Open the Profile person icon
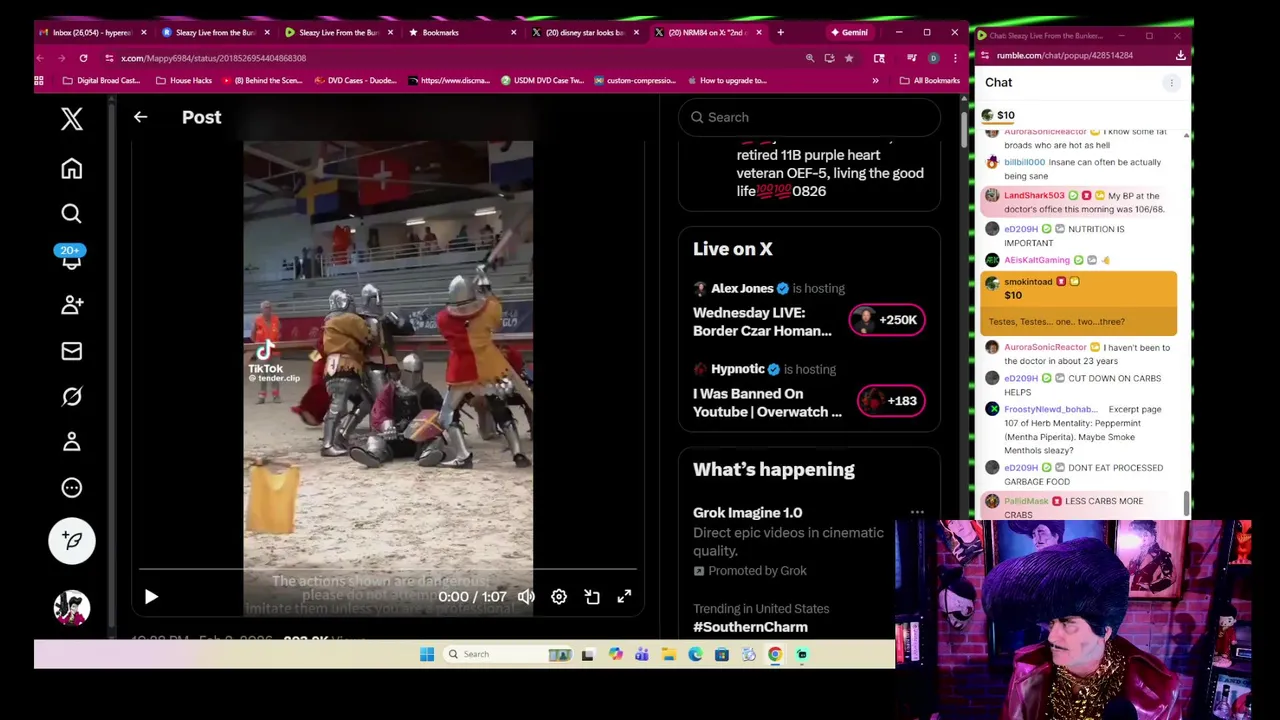 pos(71,442)
